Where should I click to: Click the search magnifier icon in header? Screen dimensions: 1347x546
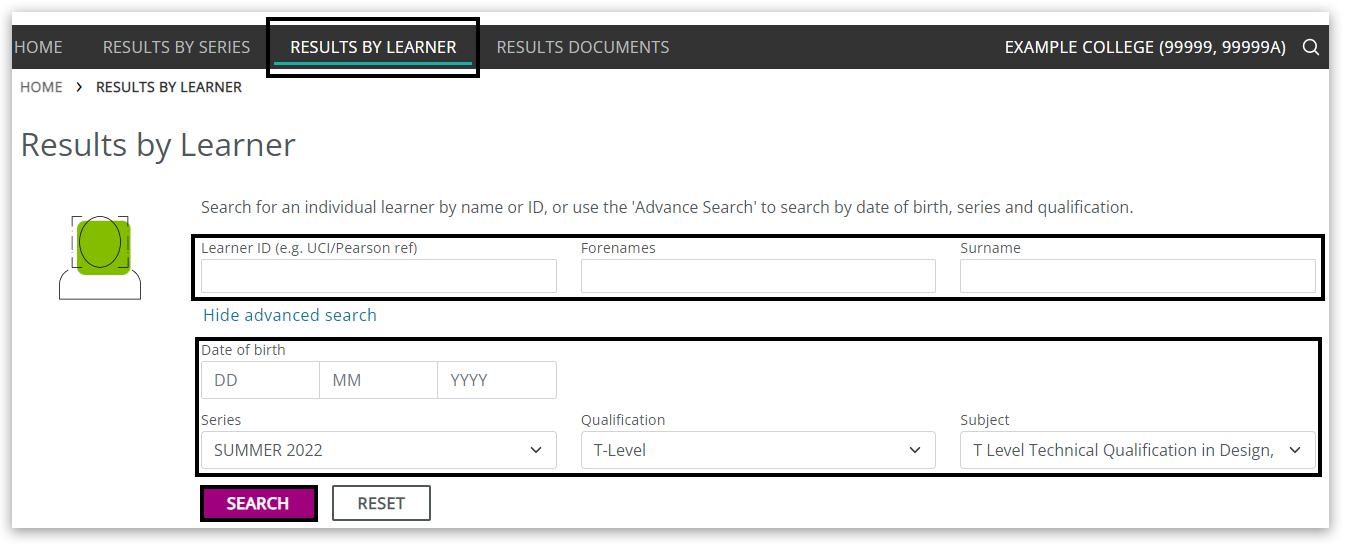click(x=1310, y=47)
